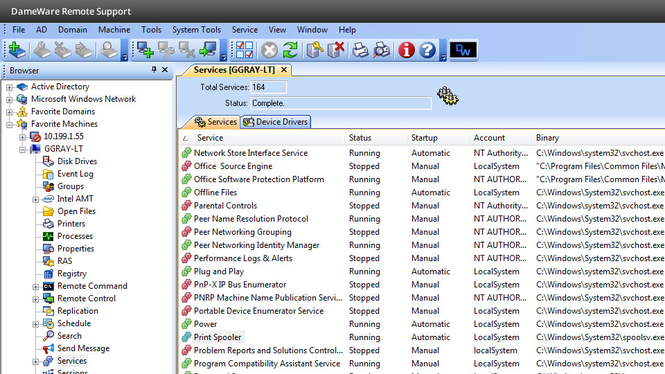Expand the Remote Command node
The image size is (665, 374).
tap(36, 287)
